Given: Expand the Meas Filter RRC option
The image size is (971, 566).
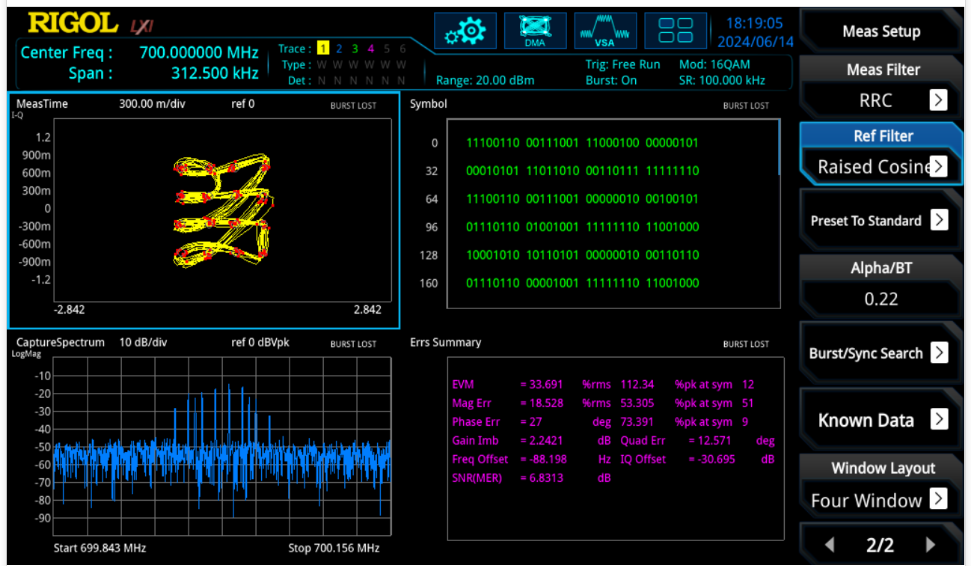Looking at the screenshot, I should (x=938, y=100).
